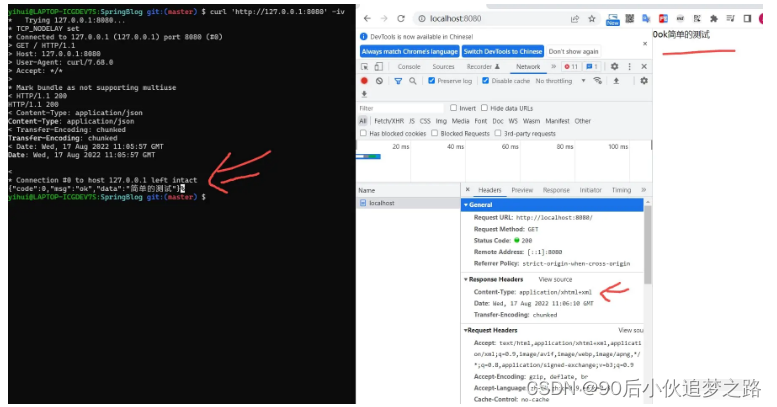This screenshot has height=407, width=777.
Task: Click Always match Chrome's language
Action: pos(409,52)
